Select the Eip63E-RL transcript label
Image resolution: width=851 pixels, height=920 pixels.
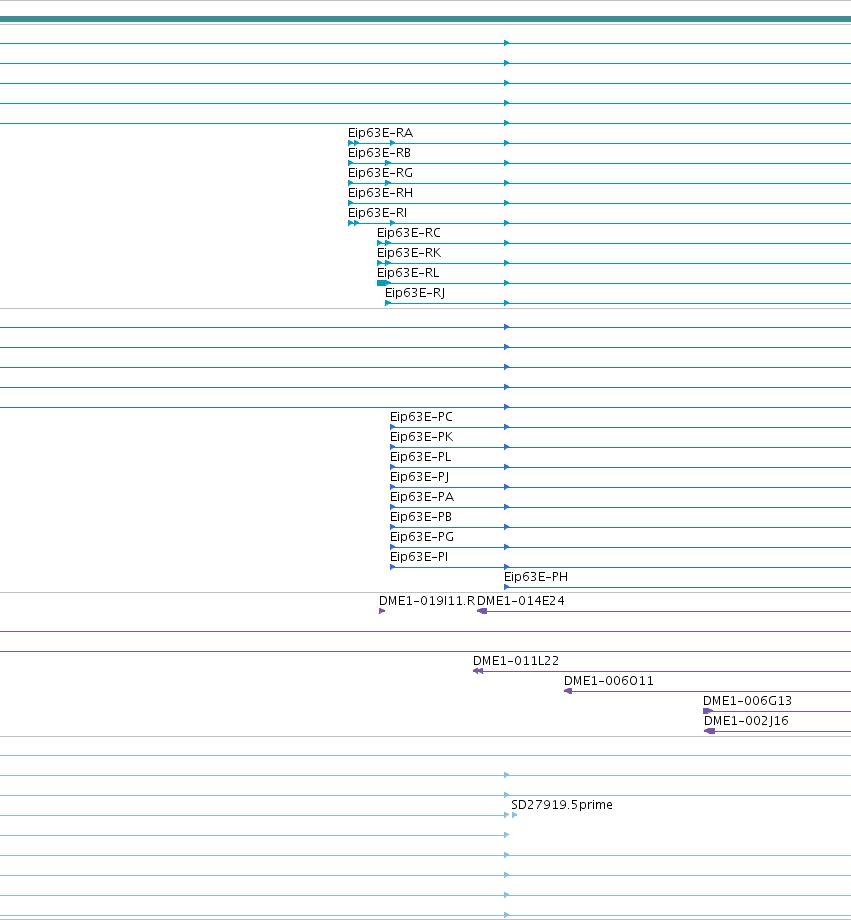[x=408, y=272]
